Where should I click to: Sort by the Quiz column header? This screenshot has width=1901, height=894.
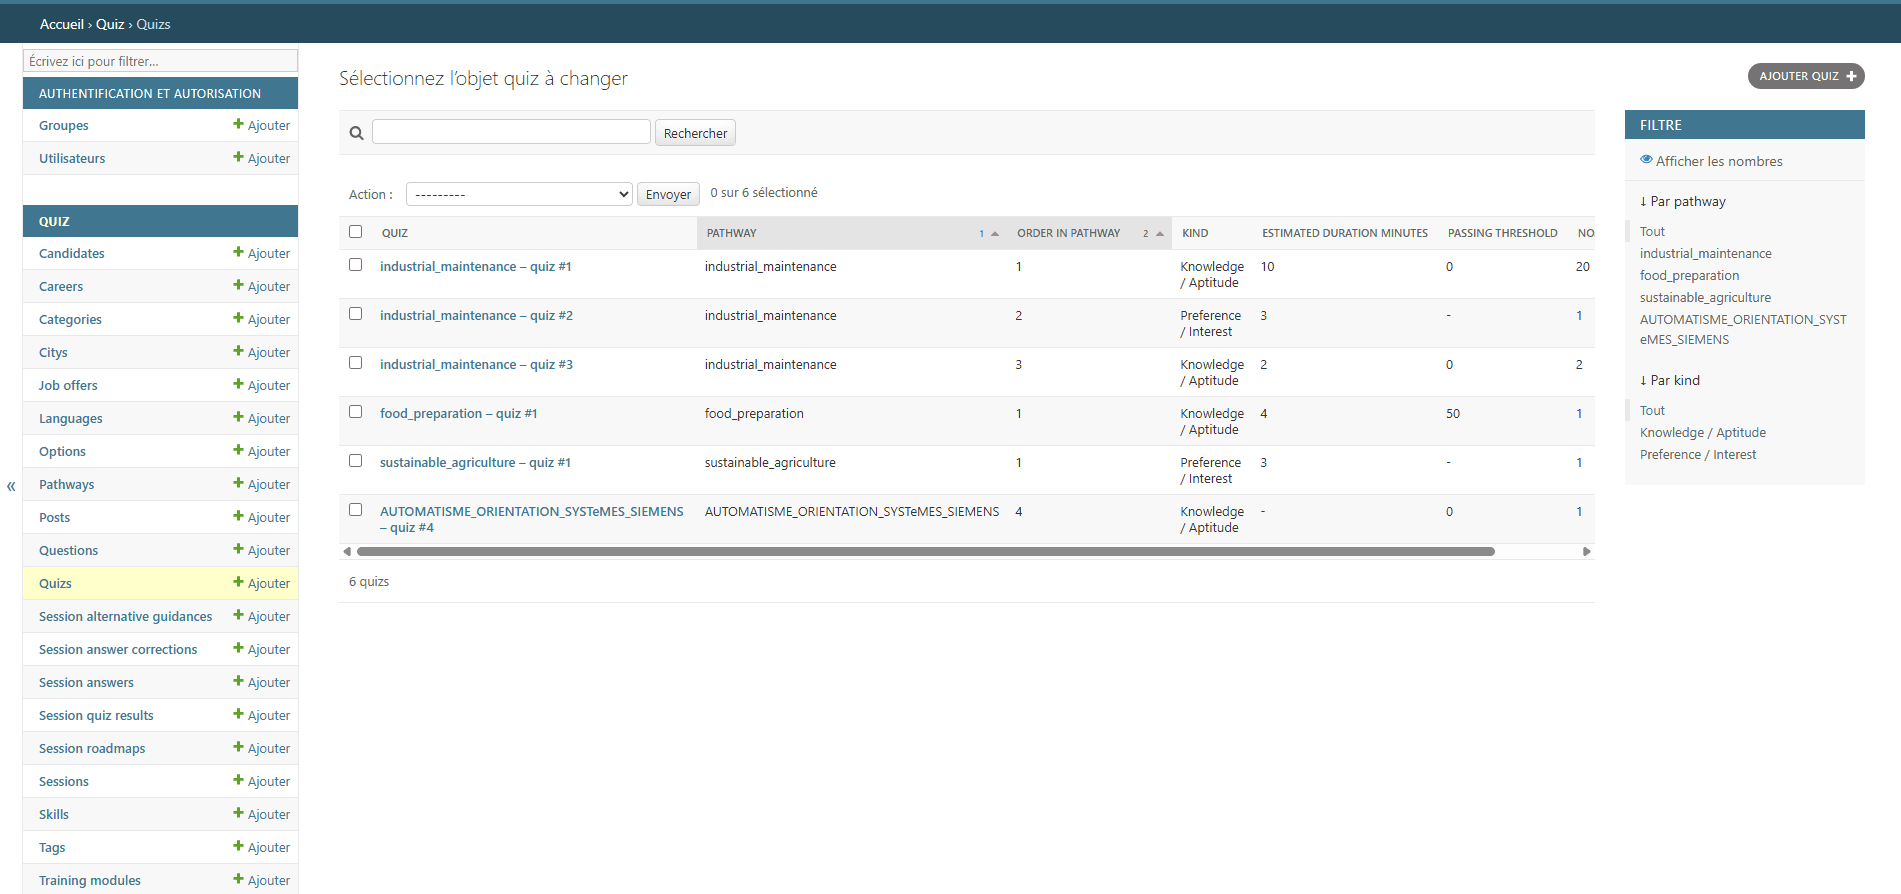(x=395, y=233)
